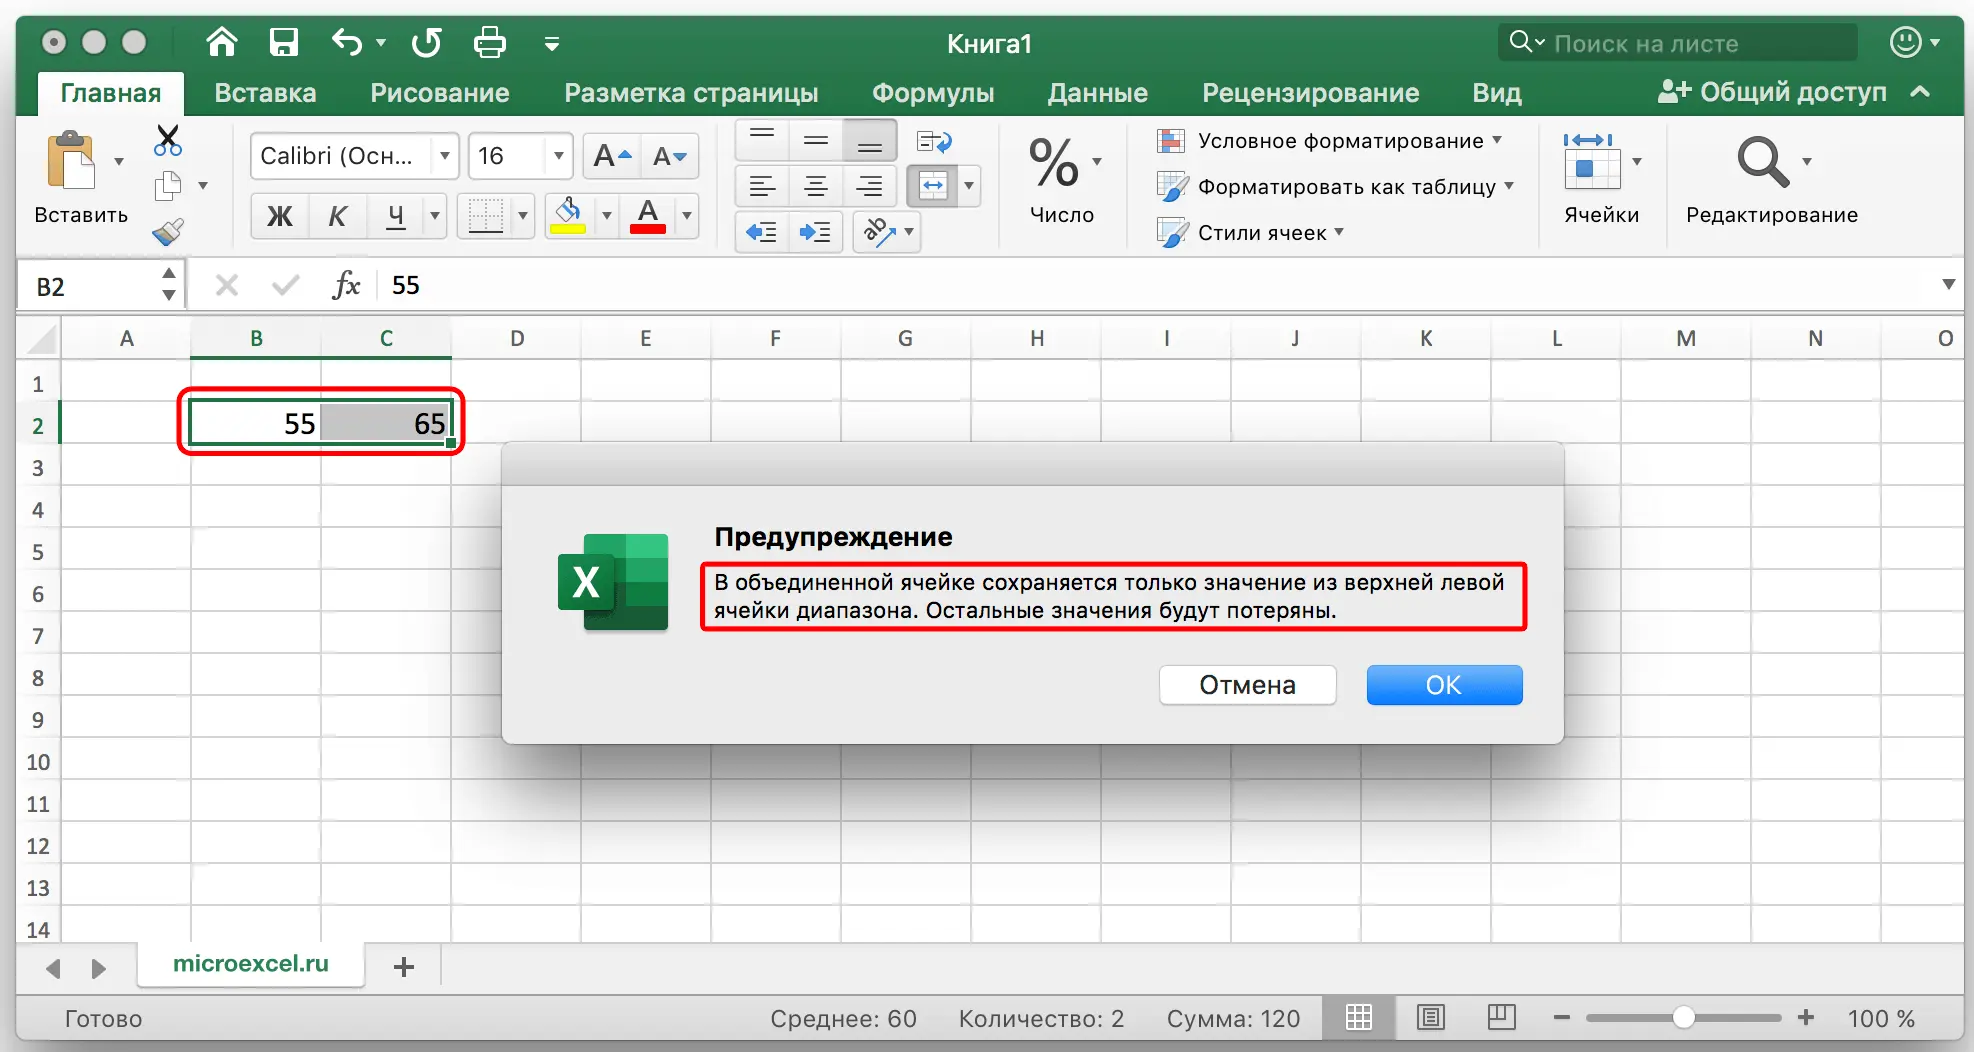This screenshot has width=1974, height=1052.
Task: Collapse the ribbon with the chevron
Action: tap(1919, 92)
